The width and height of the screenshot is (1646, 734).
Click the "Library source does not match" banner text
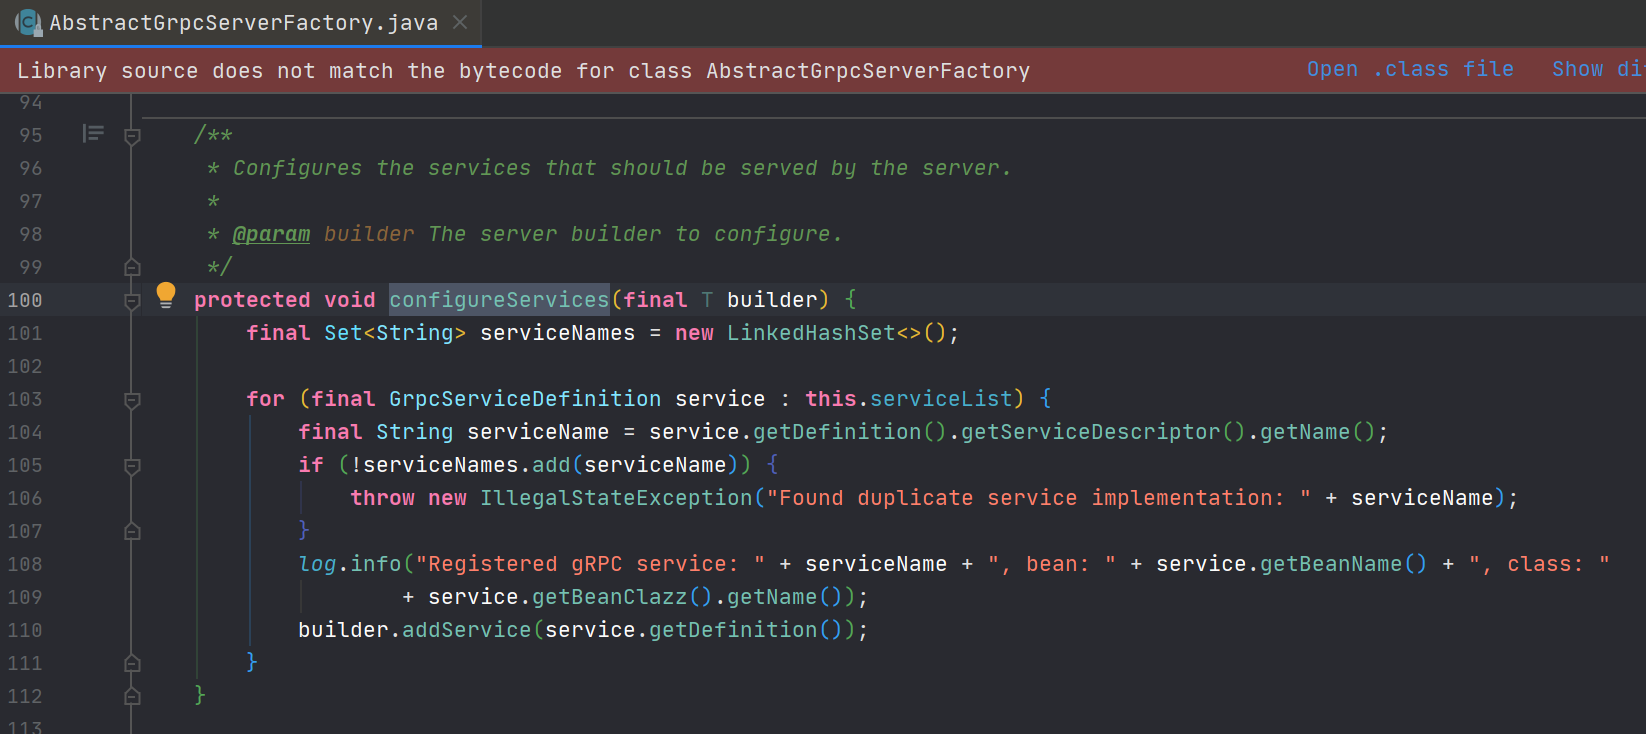coord(523,71)
